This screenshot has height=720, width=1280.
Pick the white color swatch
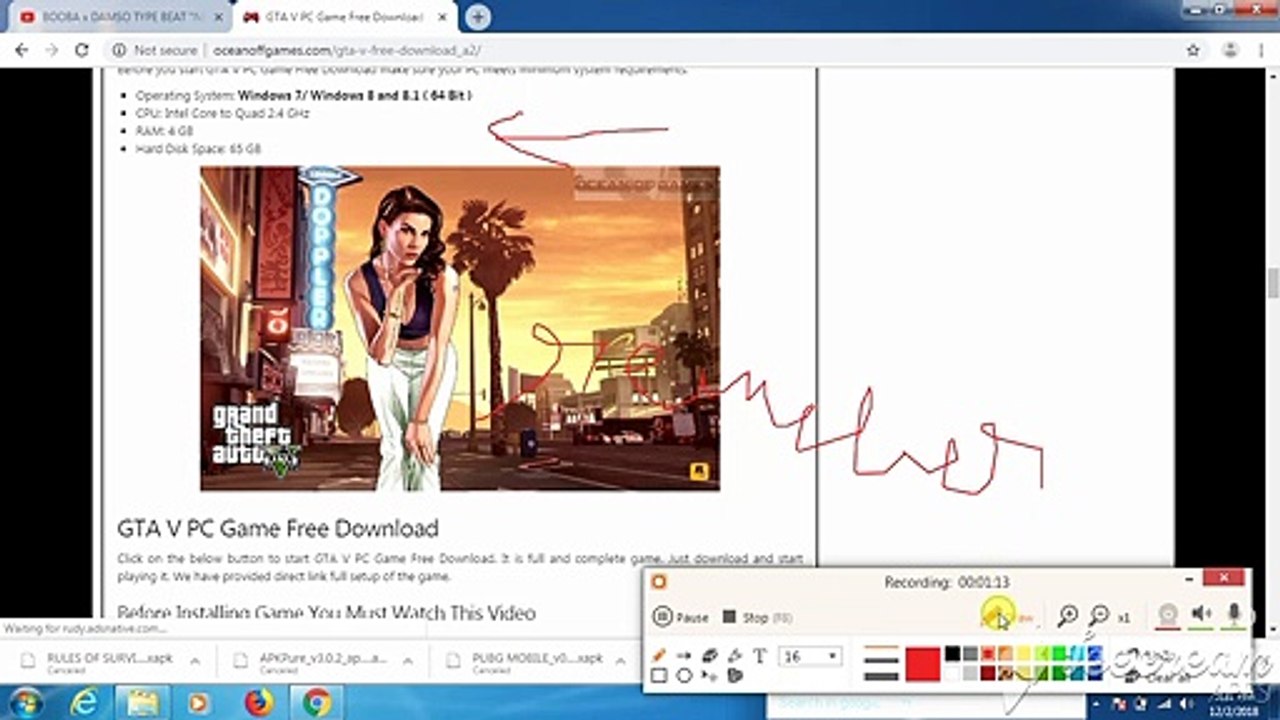coord(952,673)
